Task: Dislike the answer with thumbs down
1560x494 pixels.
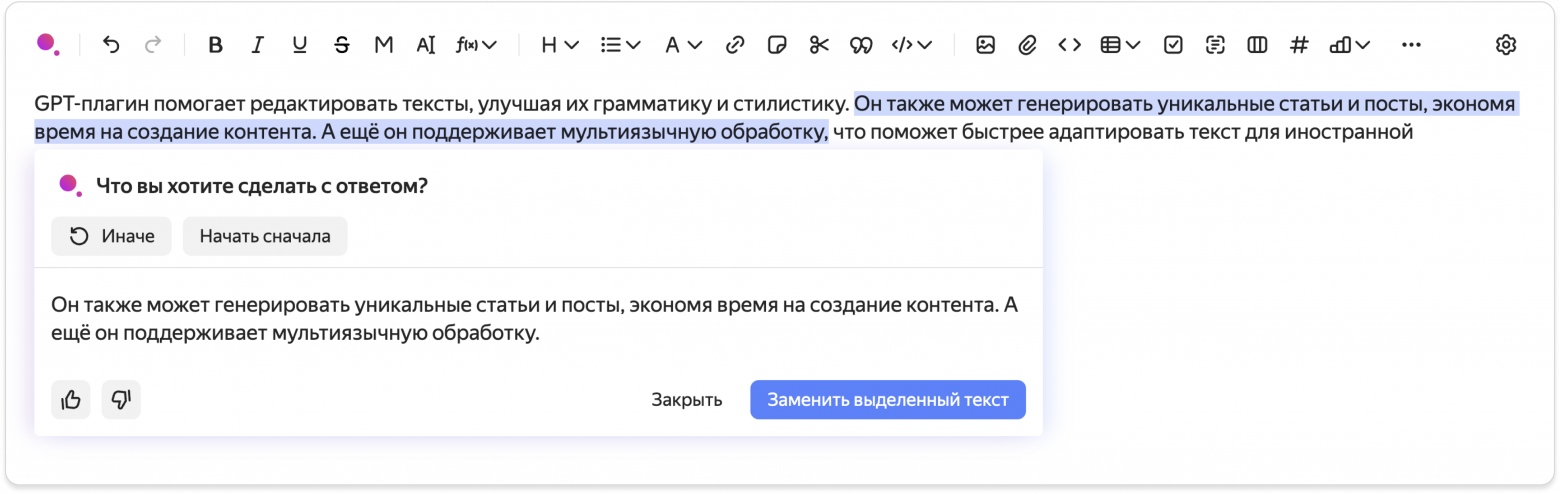Action: [122, 399]
